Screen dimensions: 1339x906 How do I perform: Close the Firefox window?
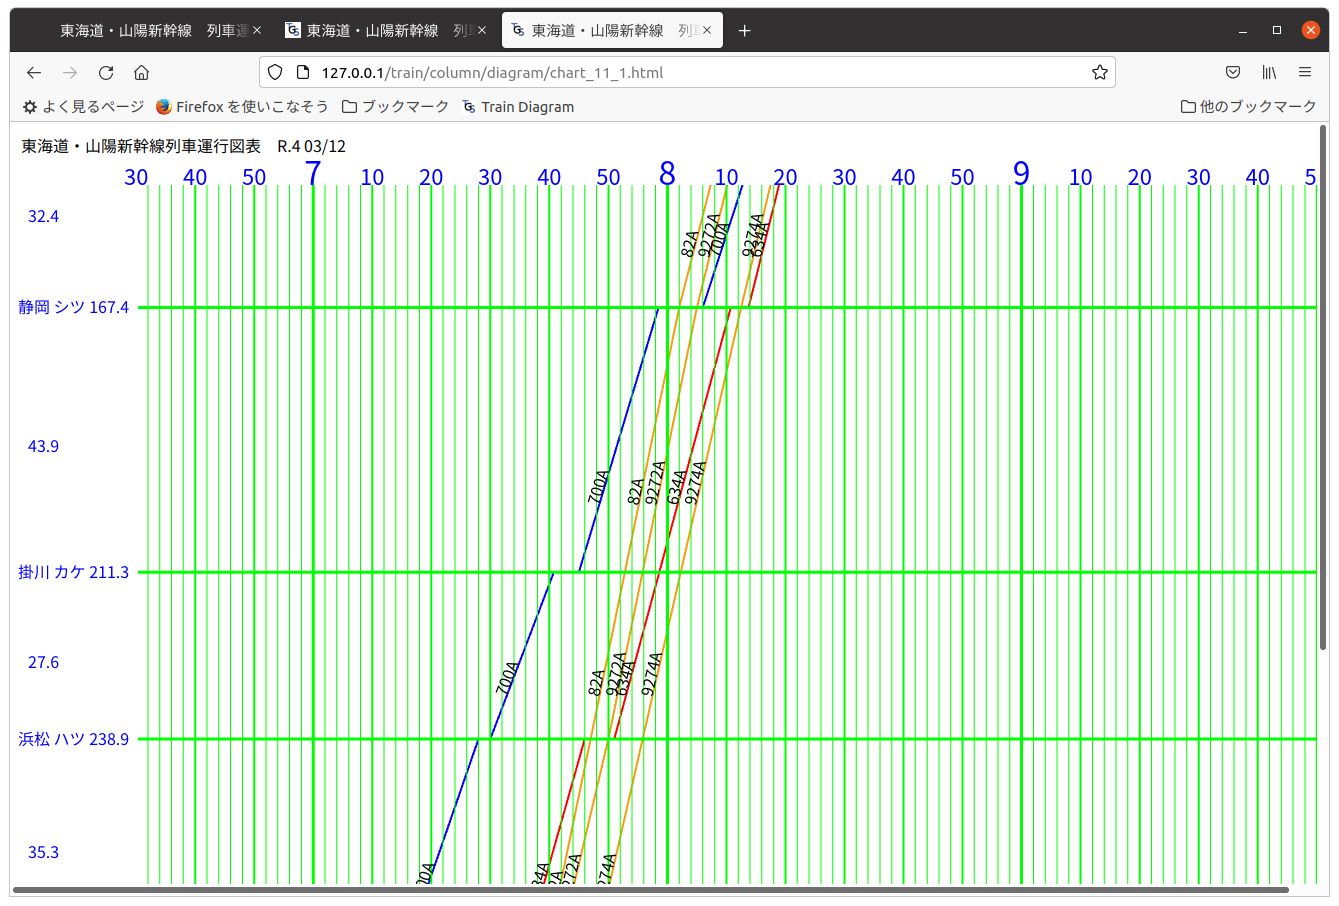pos(1311,31)
